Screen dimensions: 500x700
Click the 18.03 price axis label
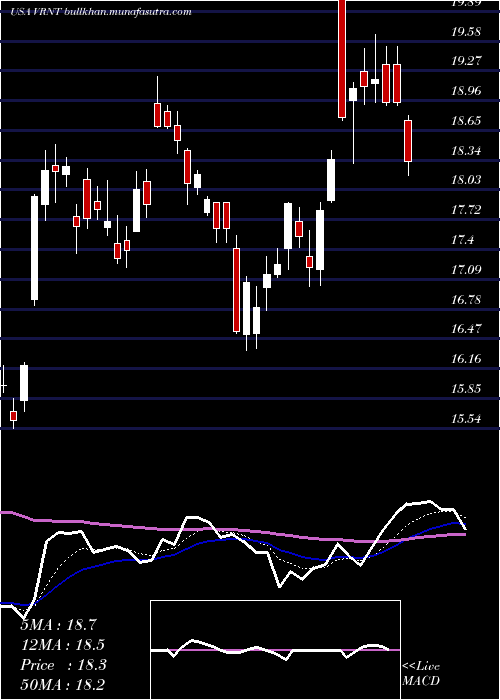click(x=466, y=180)
